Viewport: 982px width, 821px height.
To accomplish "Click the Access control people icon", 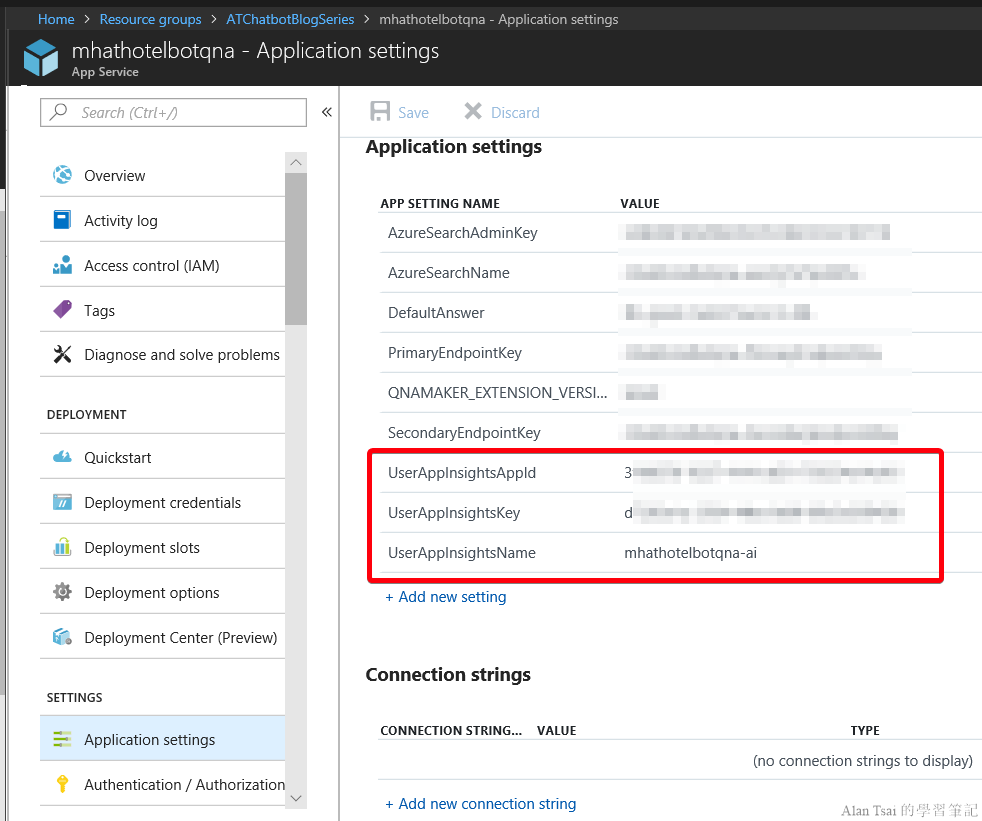I will tap(62, 265).
